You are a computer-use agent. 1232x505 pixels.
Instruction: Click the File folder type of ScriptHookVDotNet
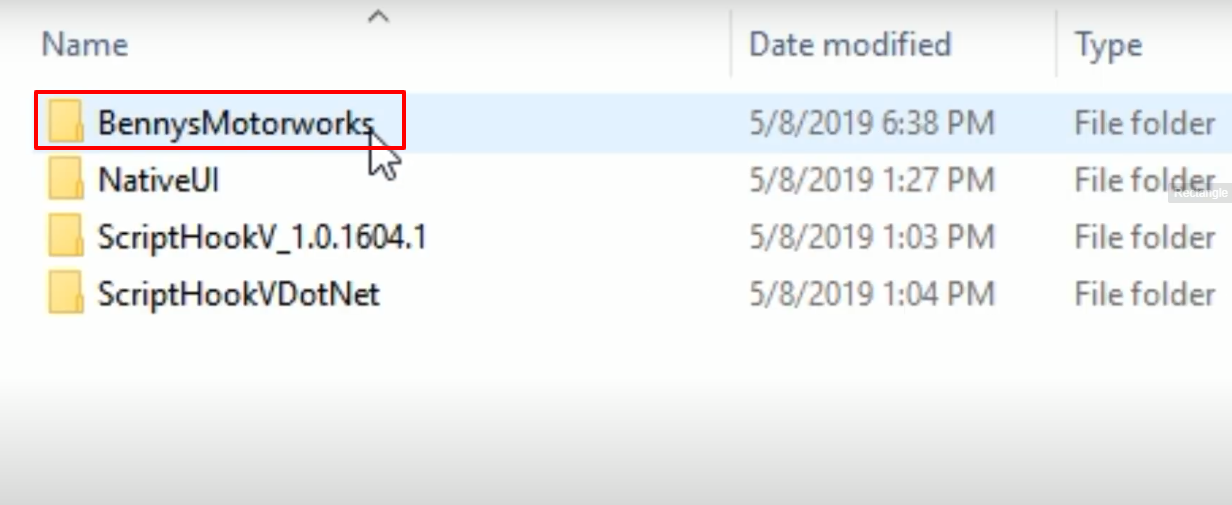[1144, 294]
